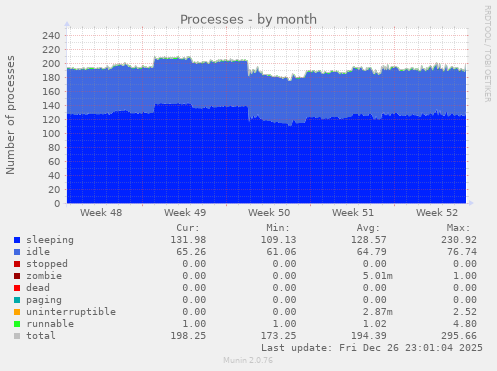497x371 pixels.
Task: Click sleeping current value 131.98
Action: pos(188,240)
